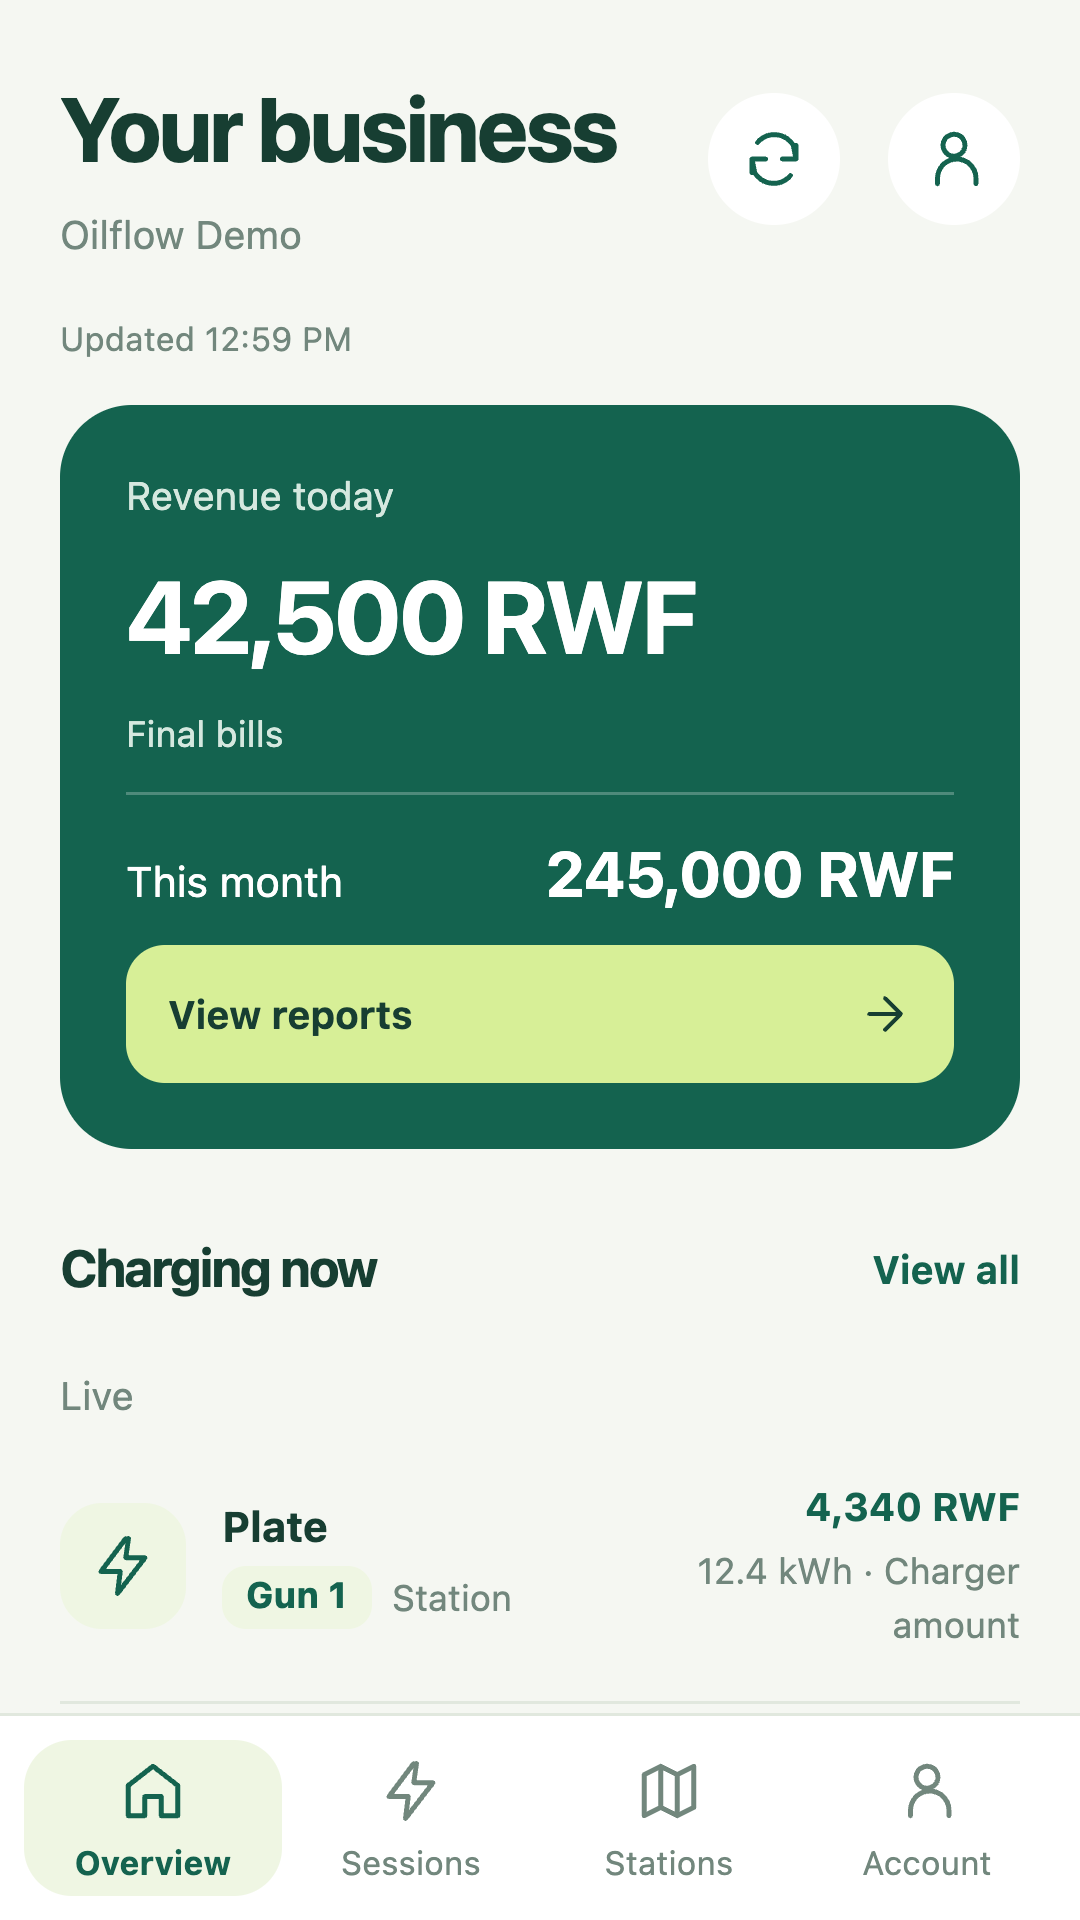The width and height of the screenshot is (1080, 1920).
Task: Click the This month label
Action: tap(234, 883)
